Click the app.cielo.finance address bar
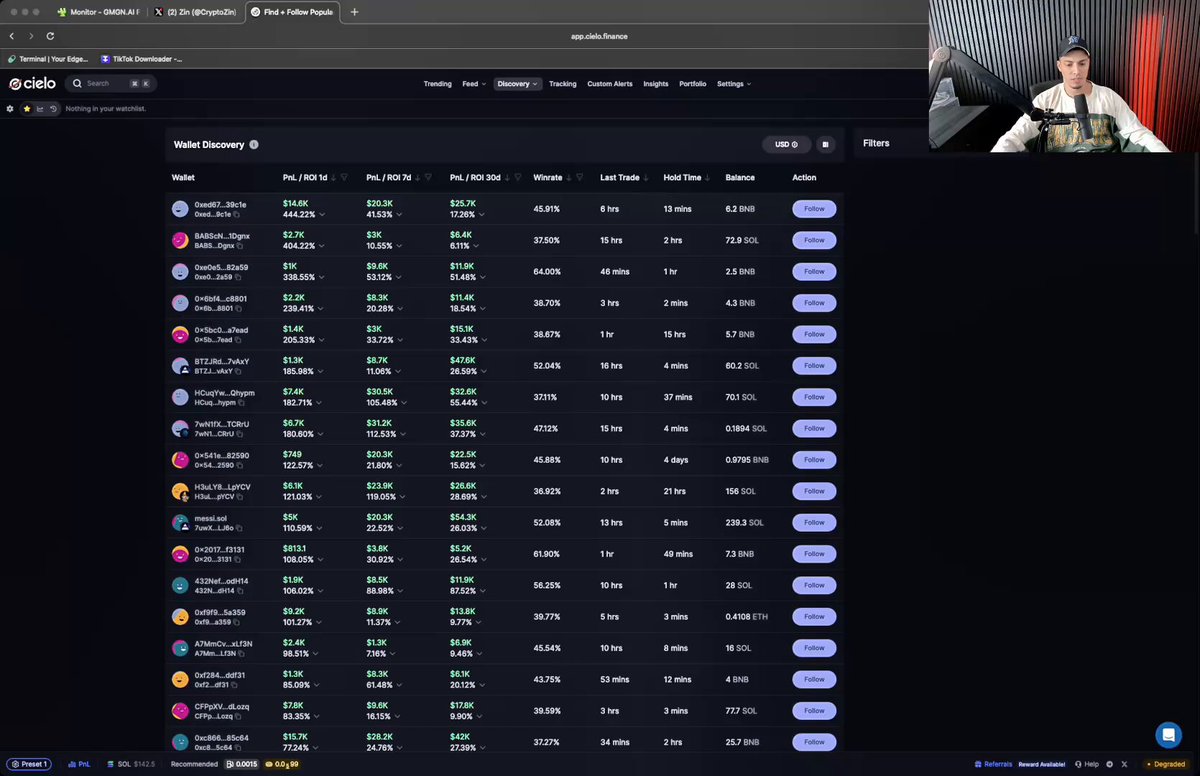This screenshot has width=1200, height=776. [x=600, y=36]
